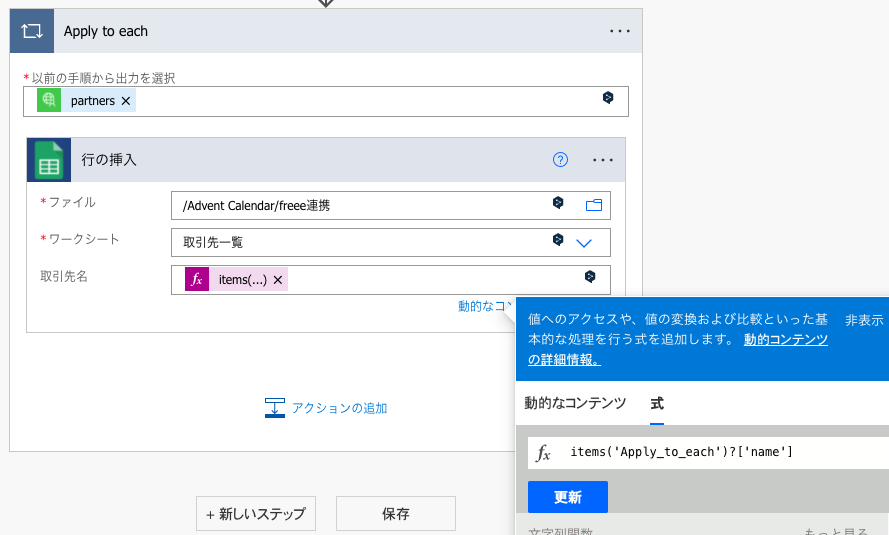
Task: Click the 行の挿入 header title
Action: 109,160
